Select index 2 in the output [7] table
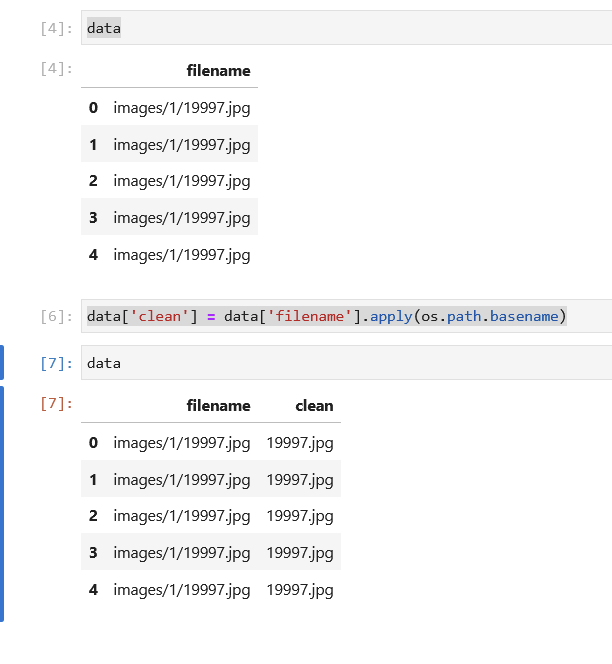The image size is (612, 664). point(93,516)
